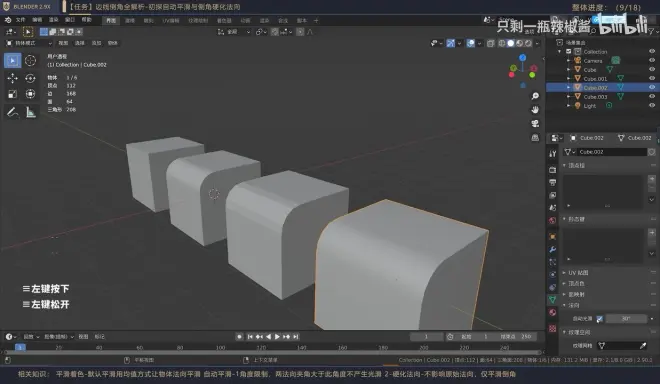Add vertex group with plus button
The height and width of the screenshot is (384, 660).
pyautogui.click(x=652, y=179)
